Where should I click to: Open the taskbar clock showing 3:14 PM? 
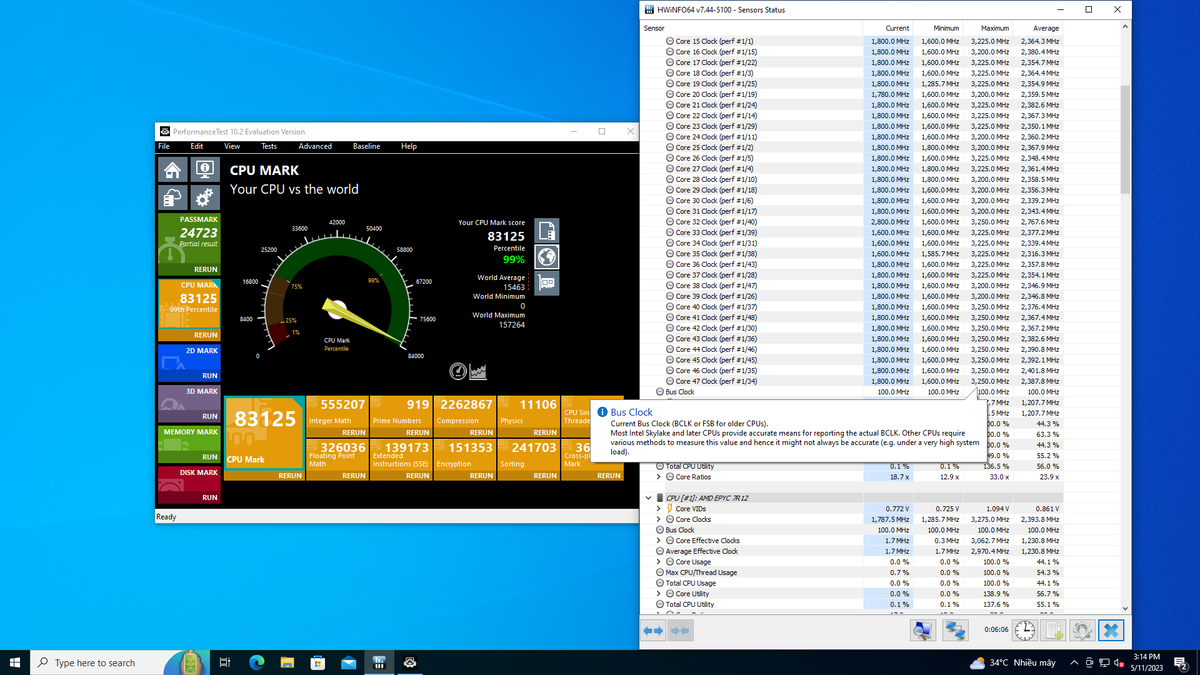tap(1145, 662)
